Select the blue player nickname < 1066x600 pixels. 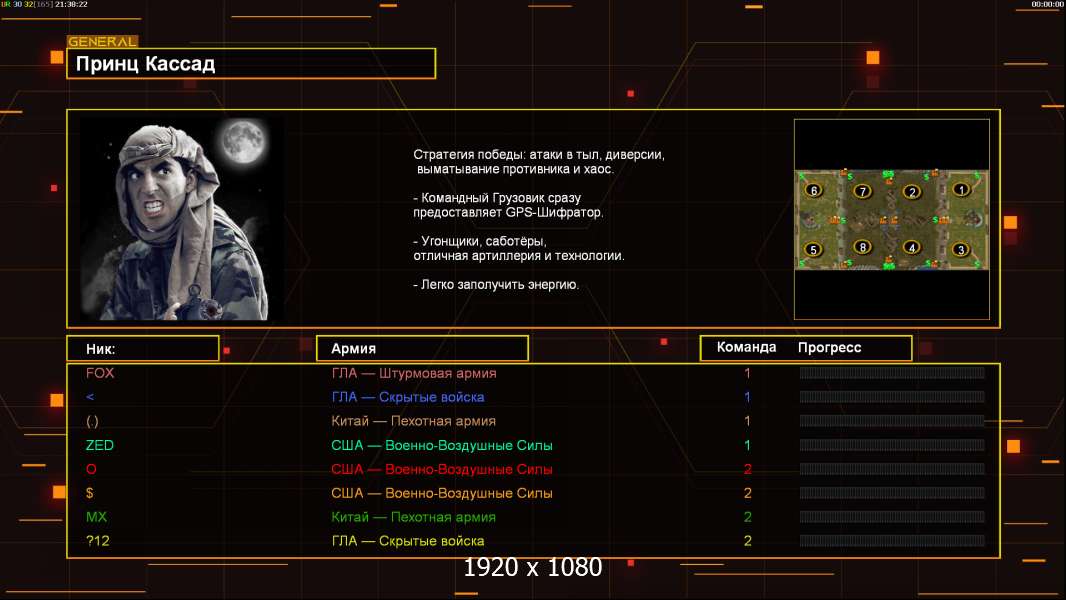[x=90, y=397]
